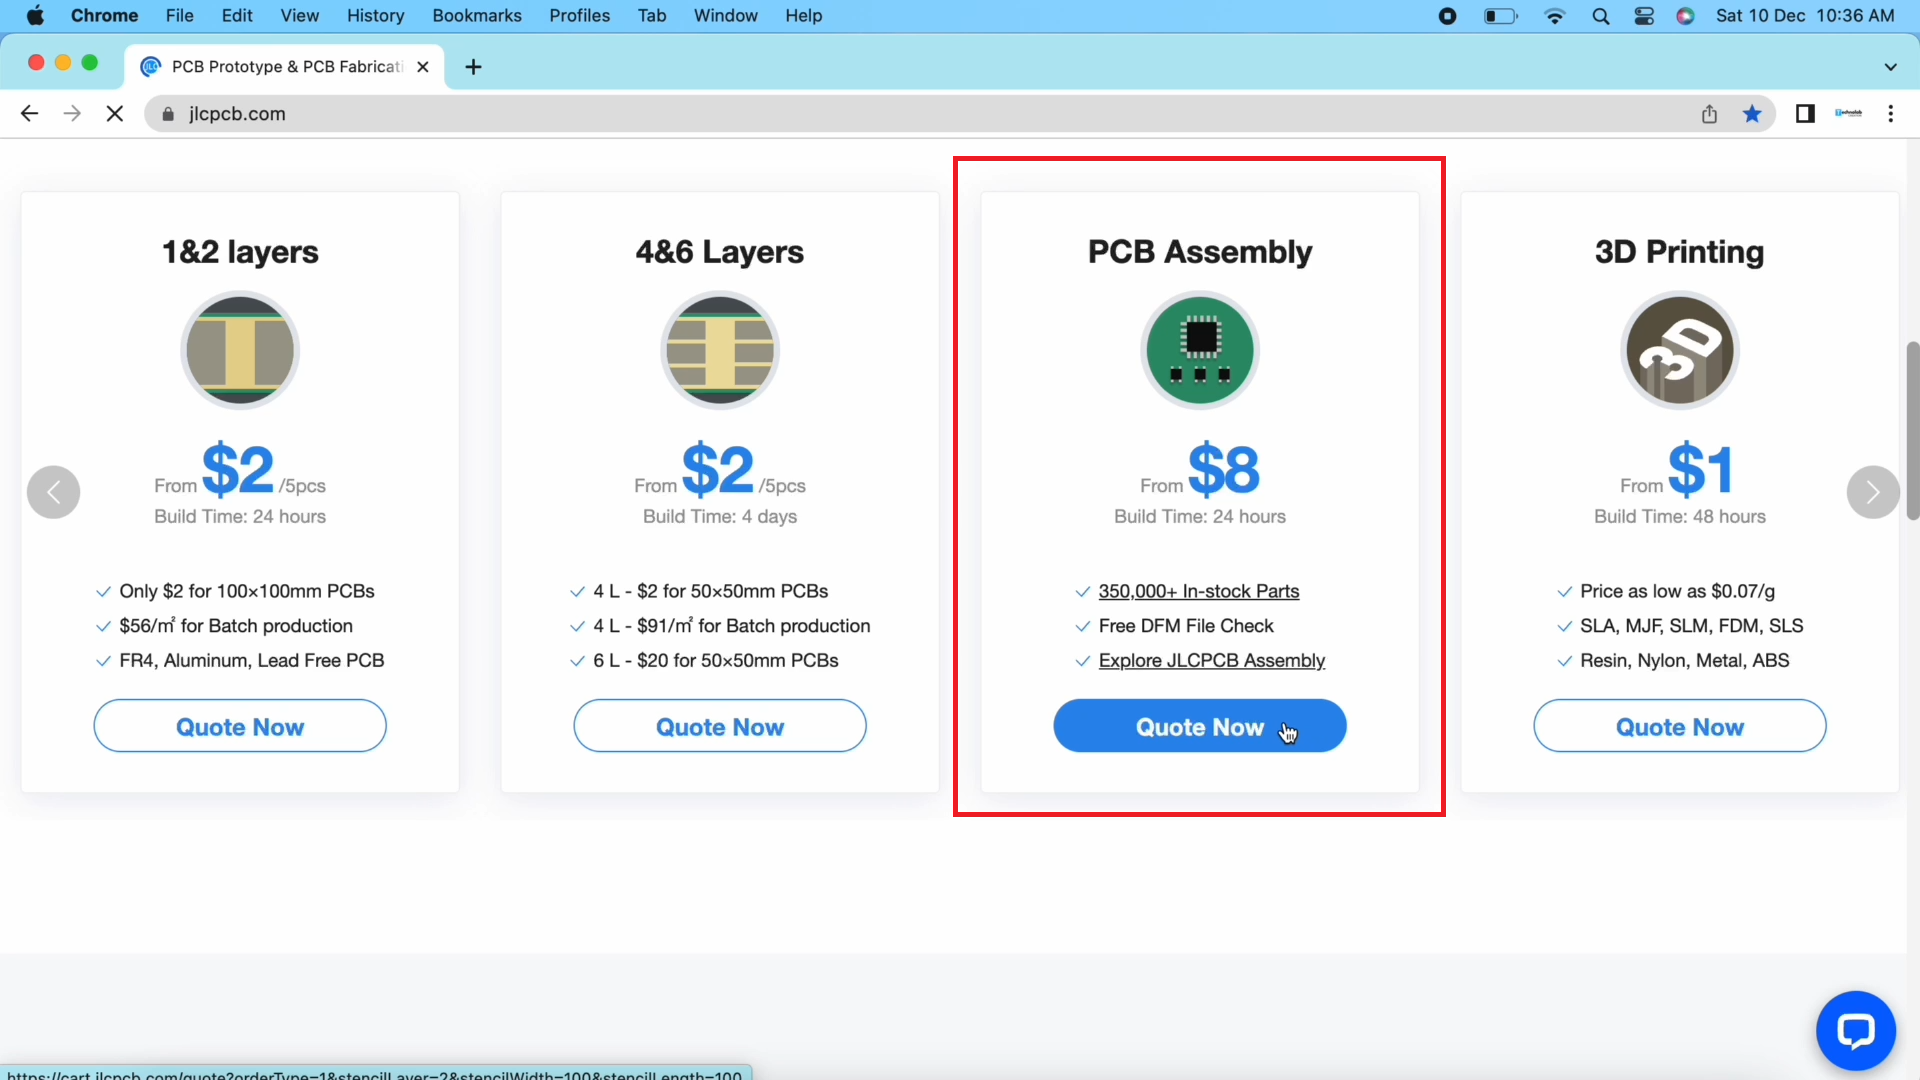The width and height of the screenshot is (1920, 1080).
Task: Open the Tab menu
Action: pyautogui.click(x=652, y=16)
